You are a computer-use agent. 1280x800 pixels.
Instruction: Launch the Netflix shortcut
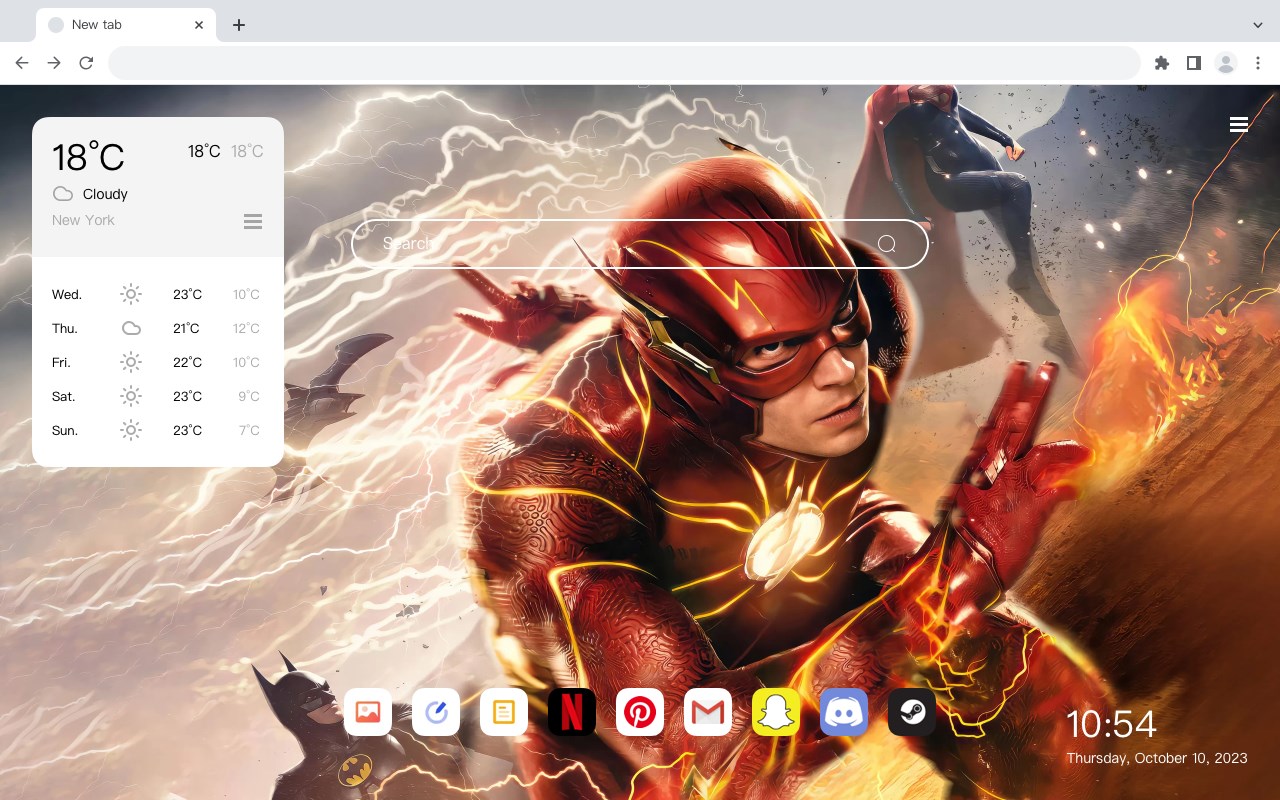[572, 712]
